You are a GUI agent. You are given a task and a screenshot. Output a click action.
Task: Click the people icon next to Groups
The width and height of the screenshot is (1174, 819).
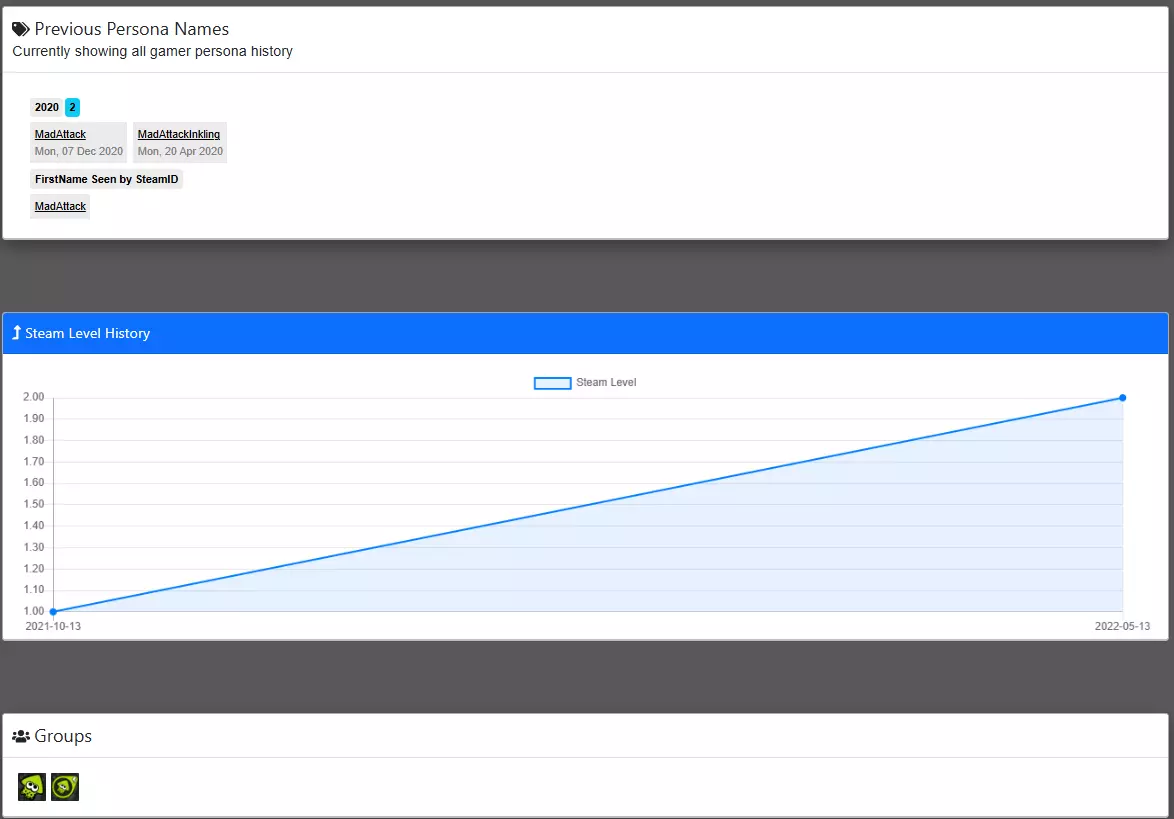[x=21, y=736]
